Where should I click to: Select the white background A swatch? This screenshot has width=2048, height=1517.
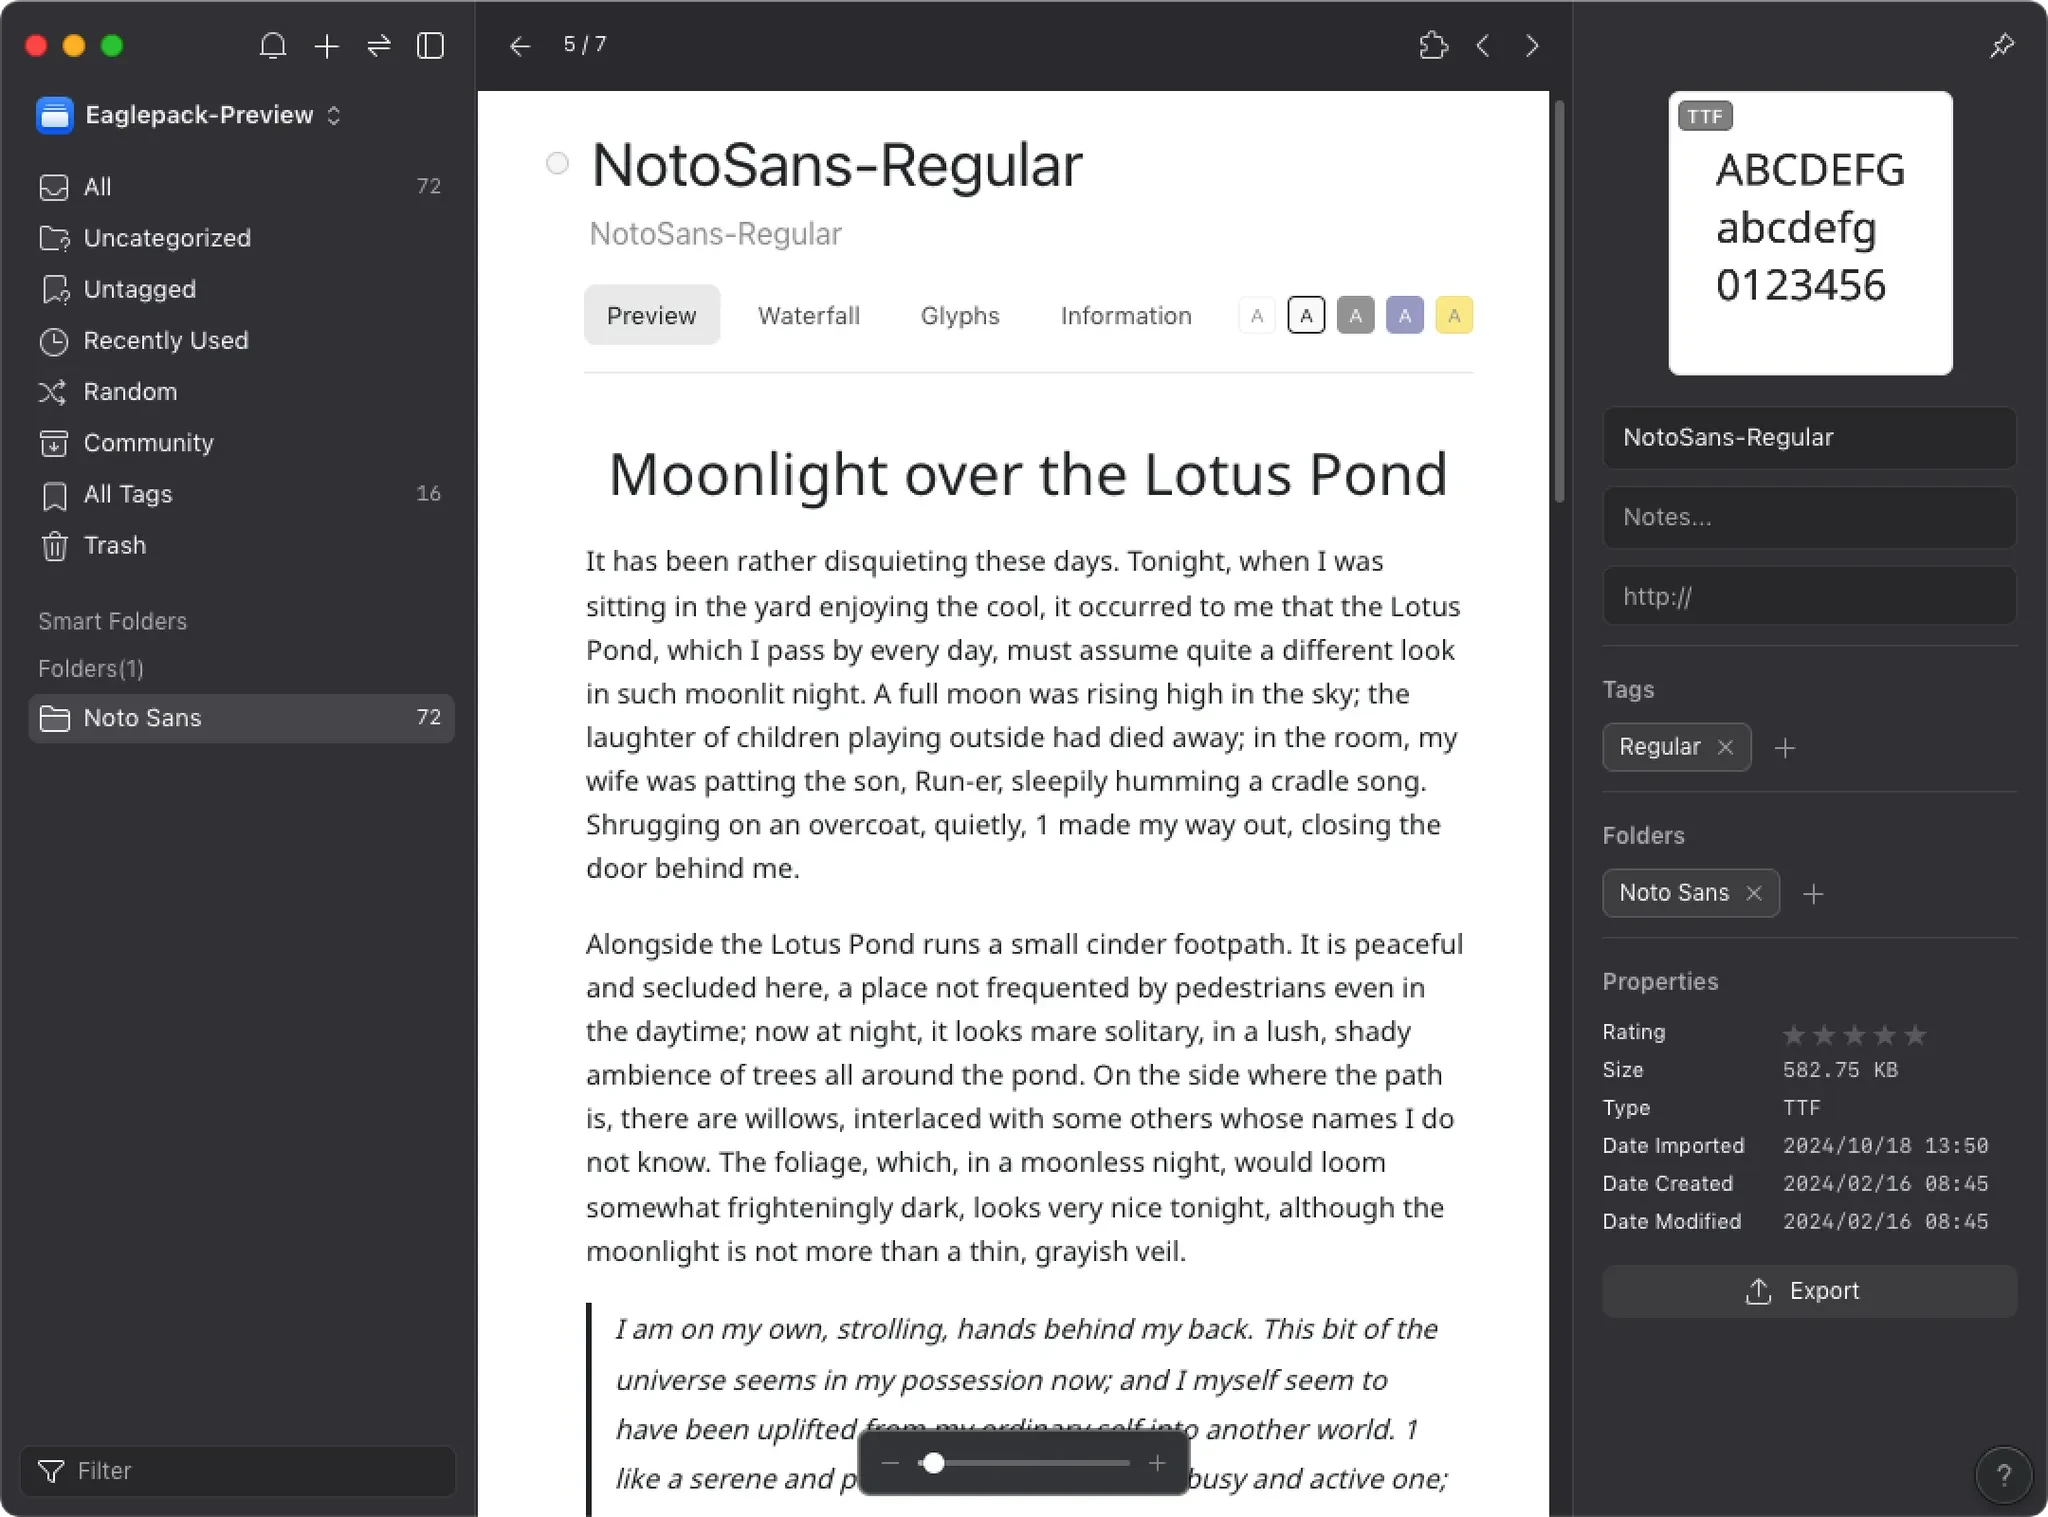[1257, 315]
